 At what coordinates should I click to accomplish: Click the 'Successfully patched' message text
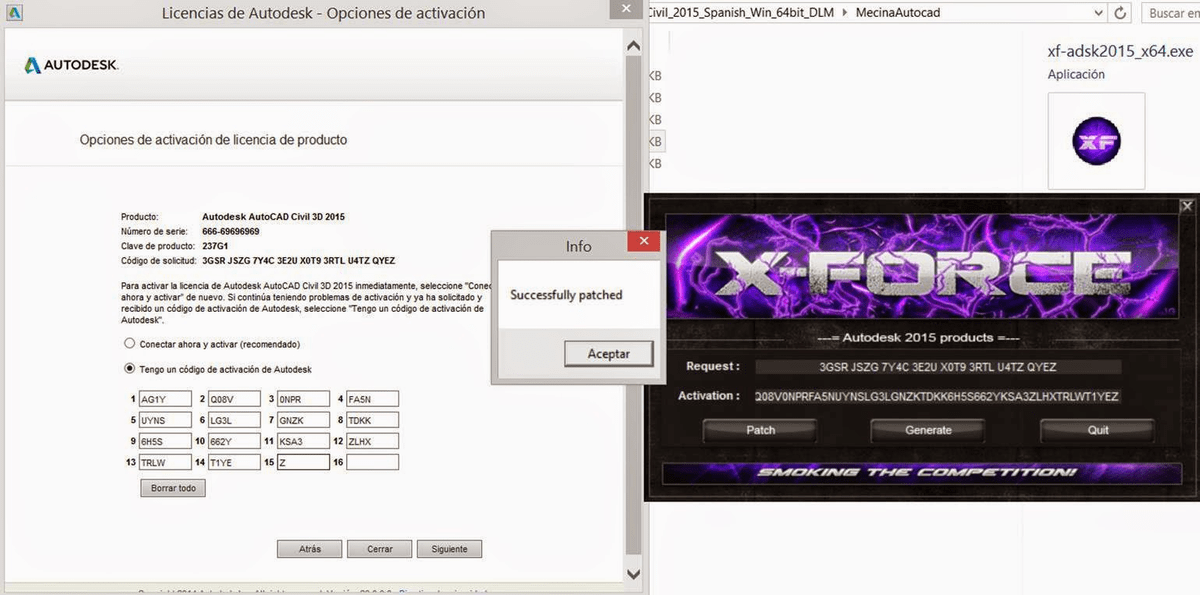coord(566,295)
